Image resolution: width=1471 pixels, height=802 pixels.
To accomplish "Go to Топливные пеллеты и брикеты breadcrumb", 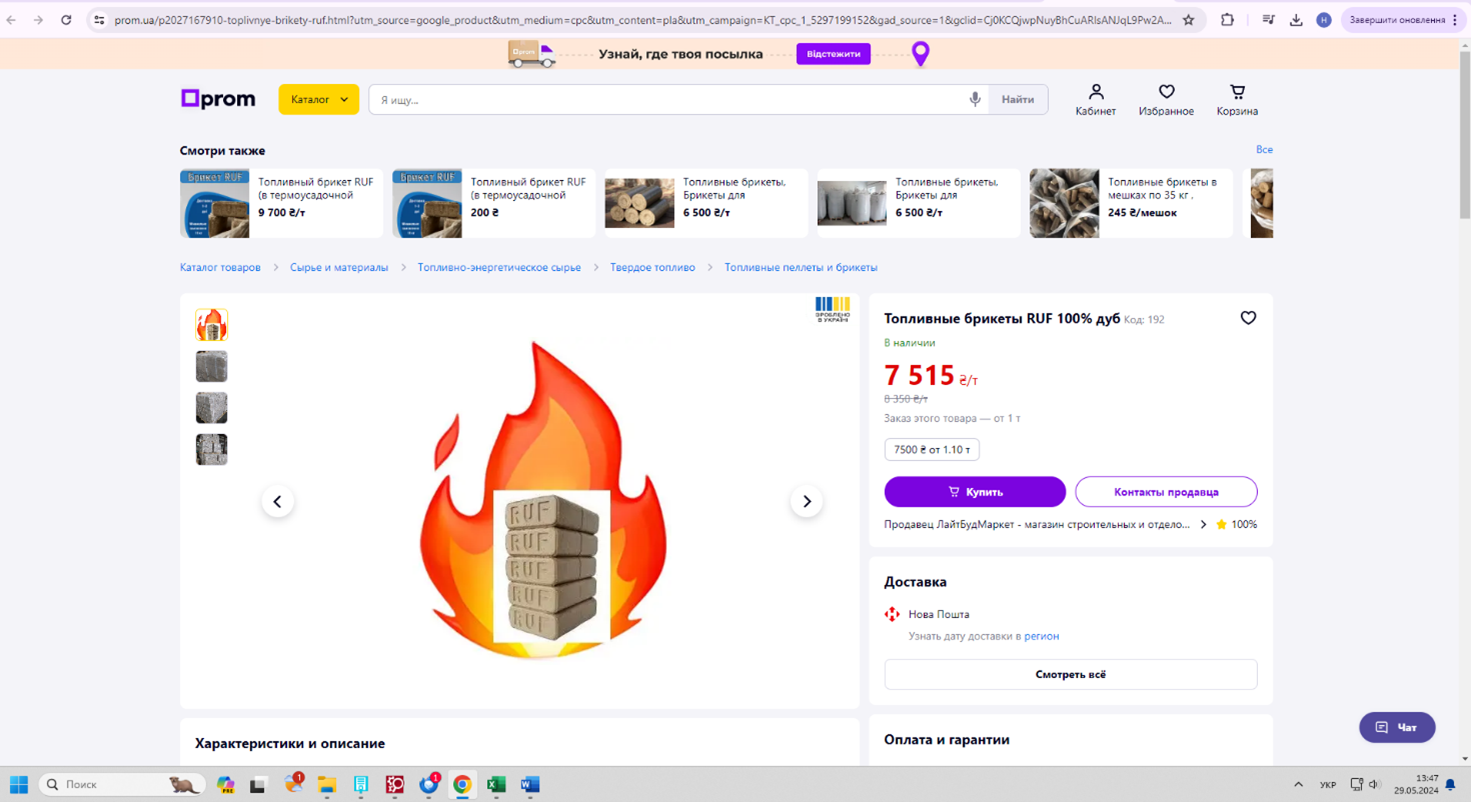I will [x=801, y=268].
